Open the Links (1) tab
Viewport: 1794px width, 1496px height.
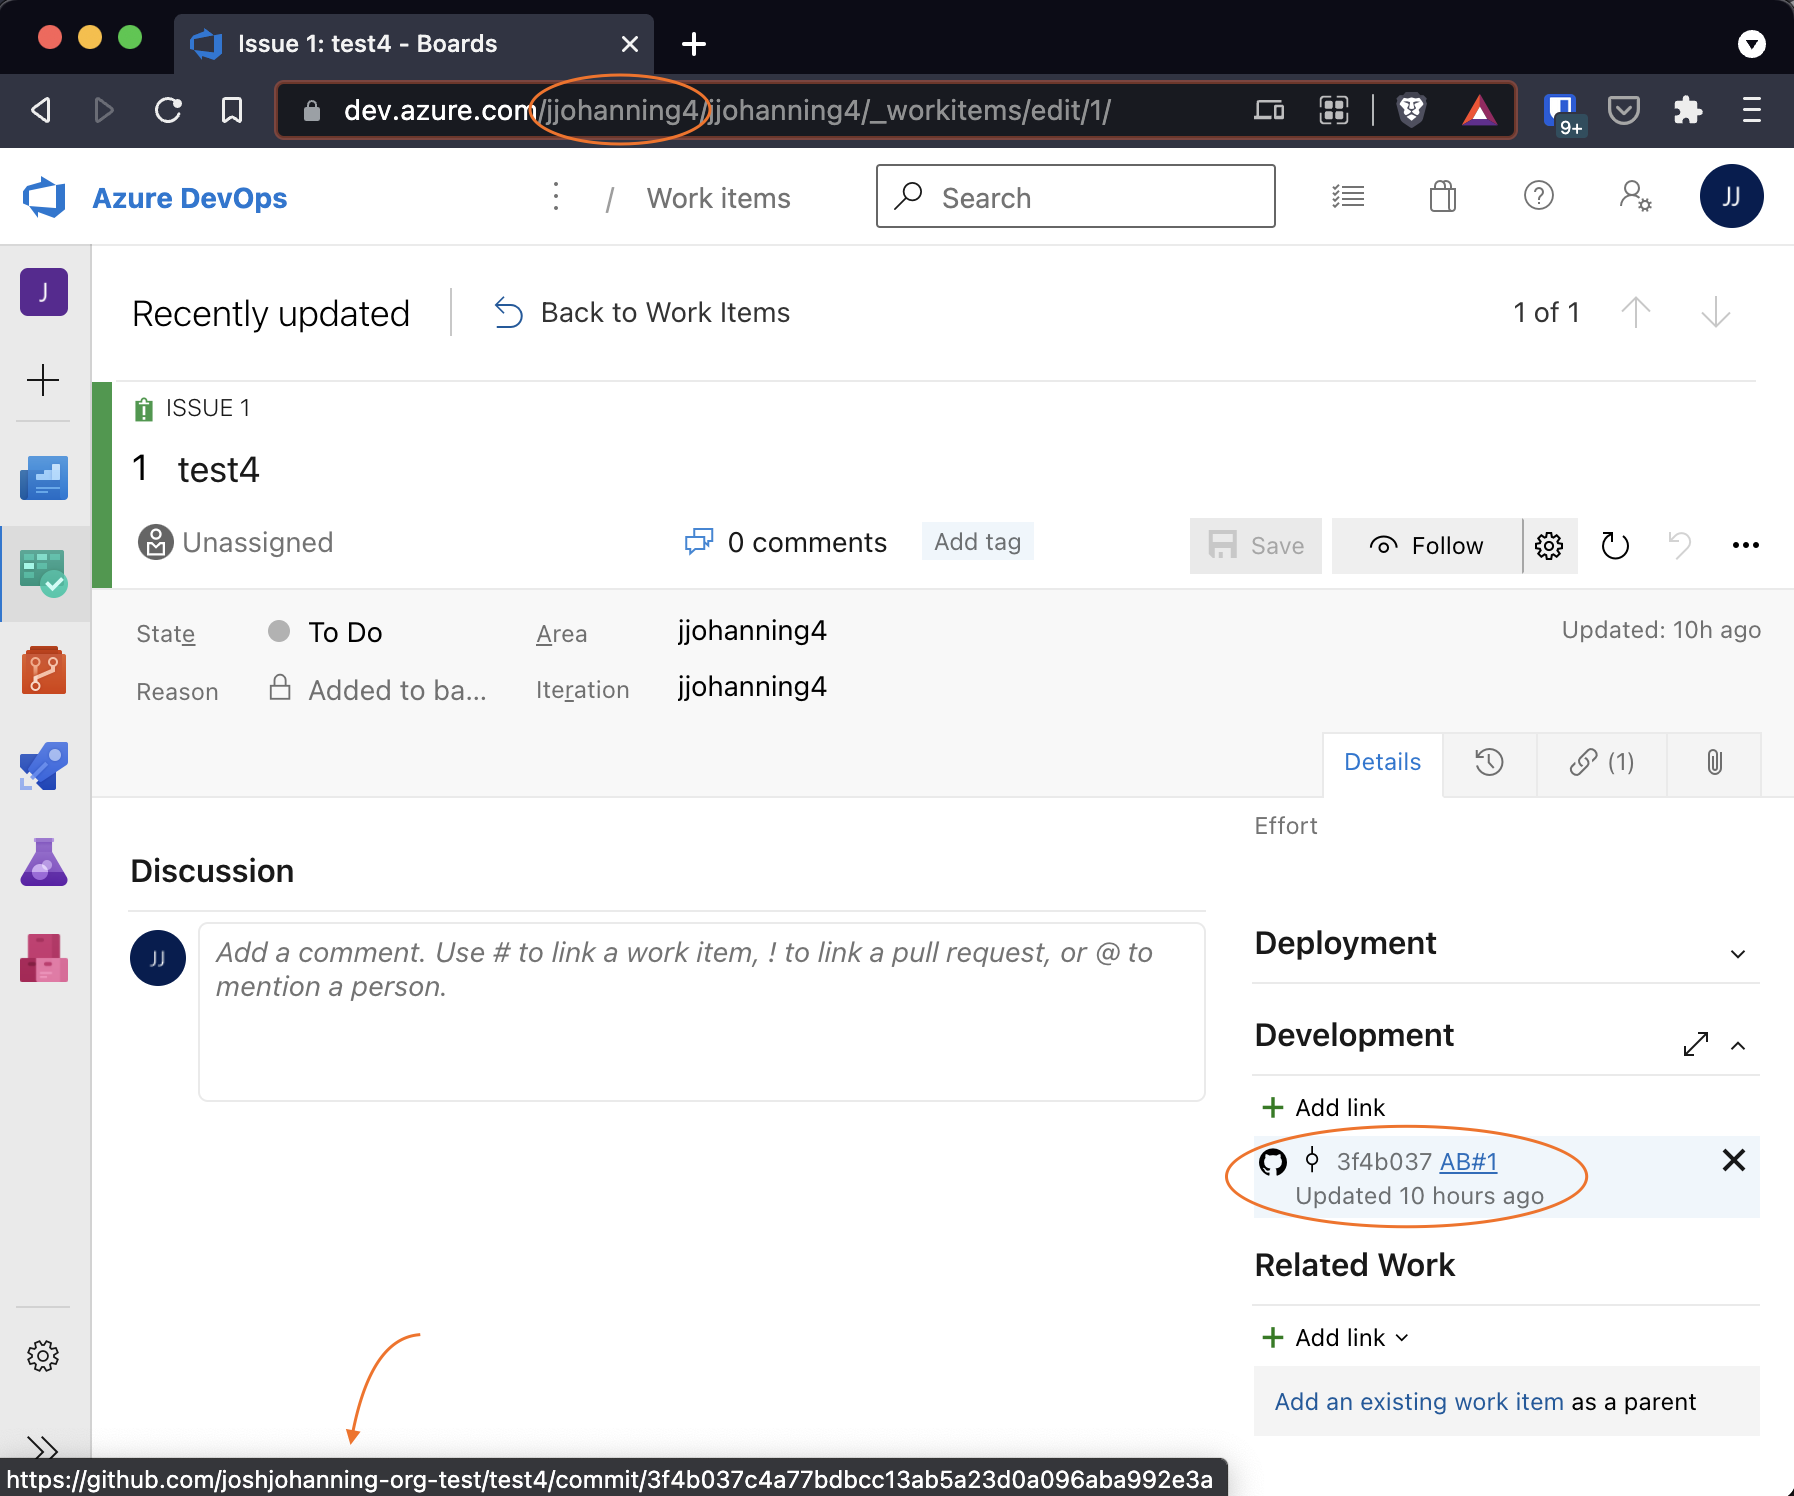1601,763
